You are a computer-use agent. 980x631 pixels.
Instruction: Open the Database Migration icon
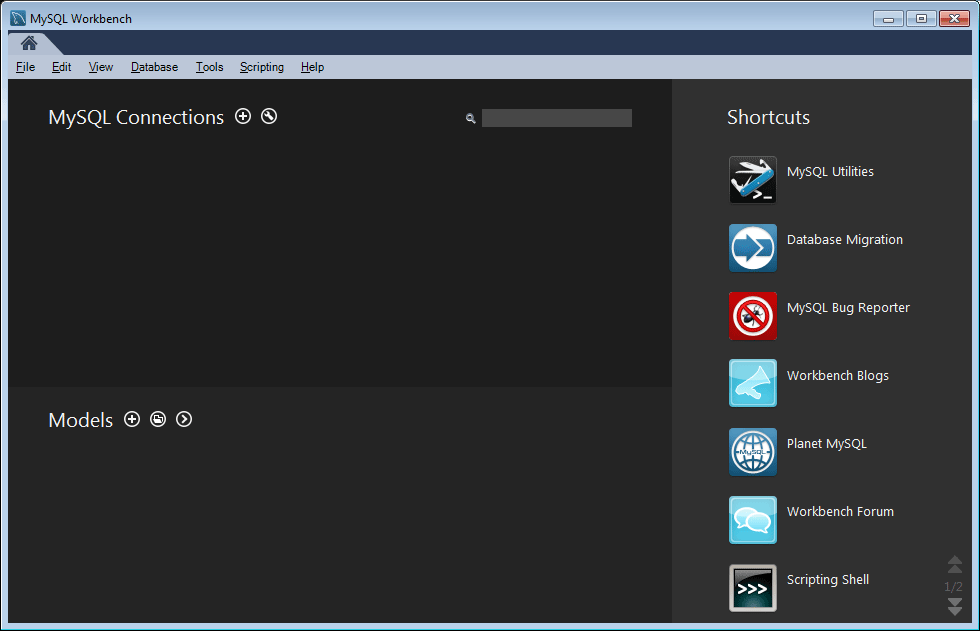pyautogui.click(x=752, y=248)
